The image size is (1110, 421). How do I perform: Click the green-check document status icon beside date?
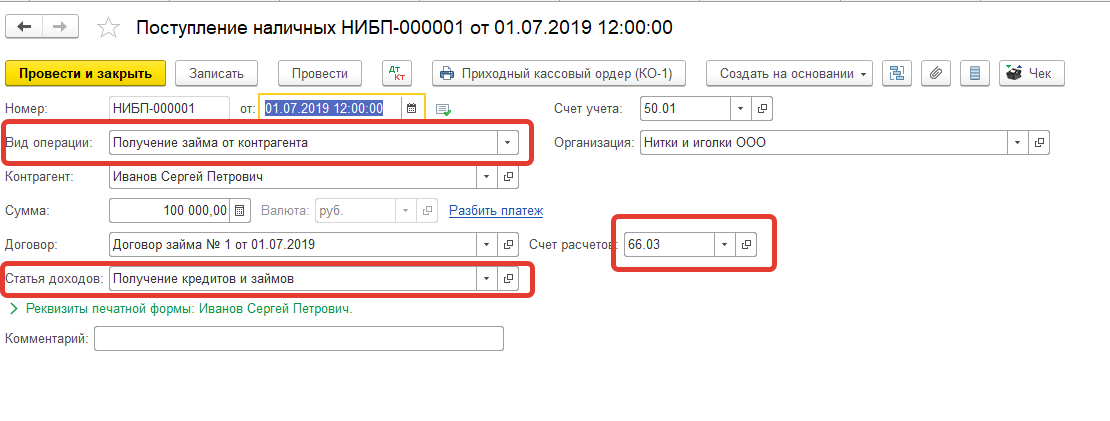443,109
